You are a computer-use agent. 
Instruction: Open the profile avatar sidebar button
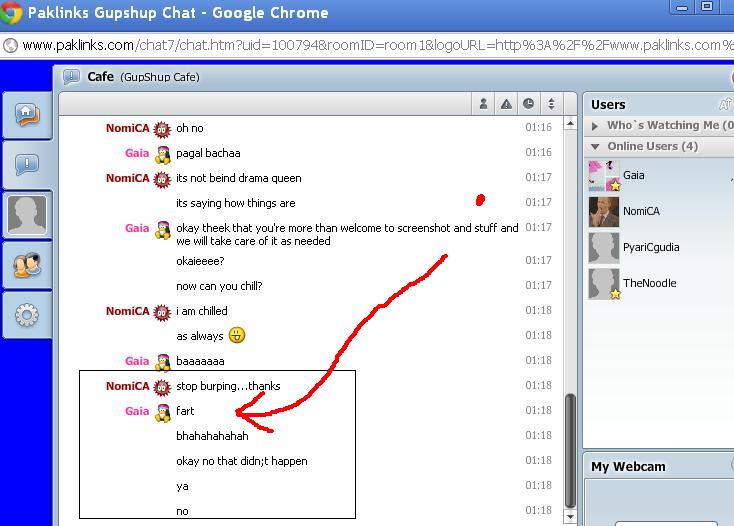(x=26, y=215)
